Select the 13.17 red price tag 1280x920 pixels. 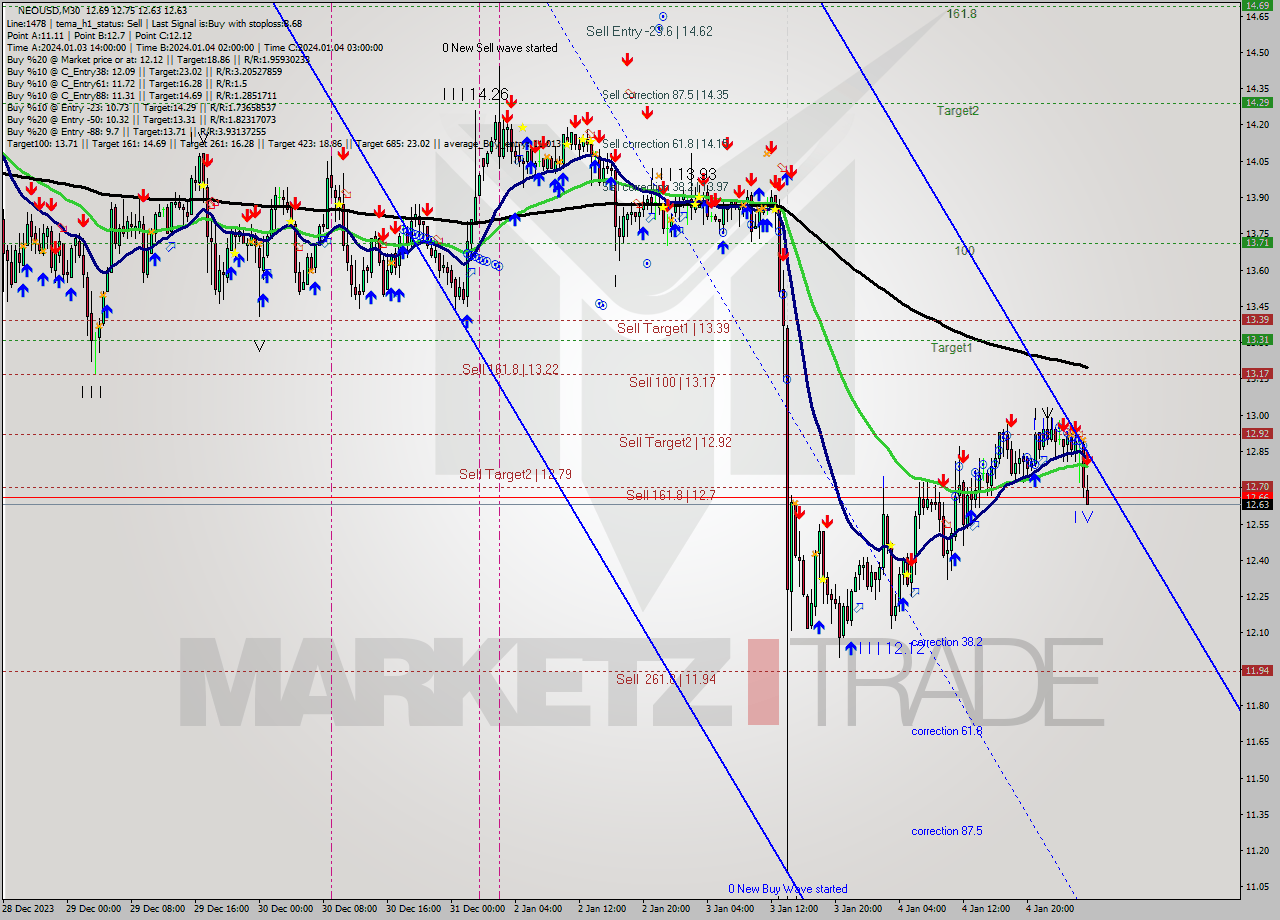1257,373
